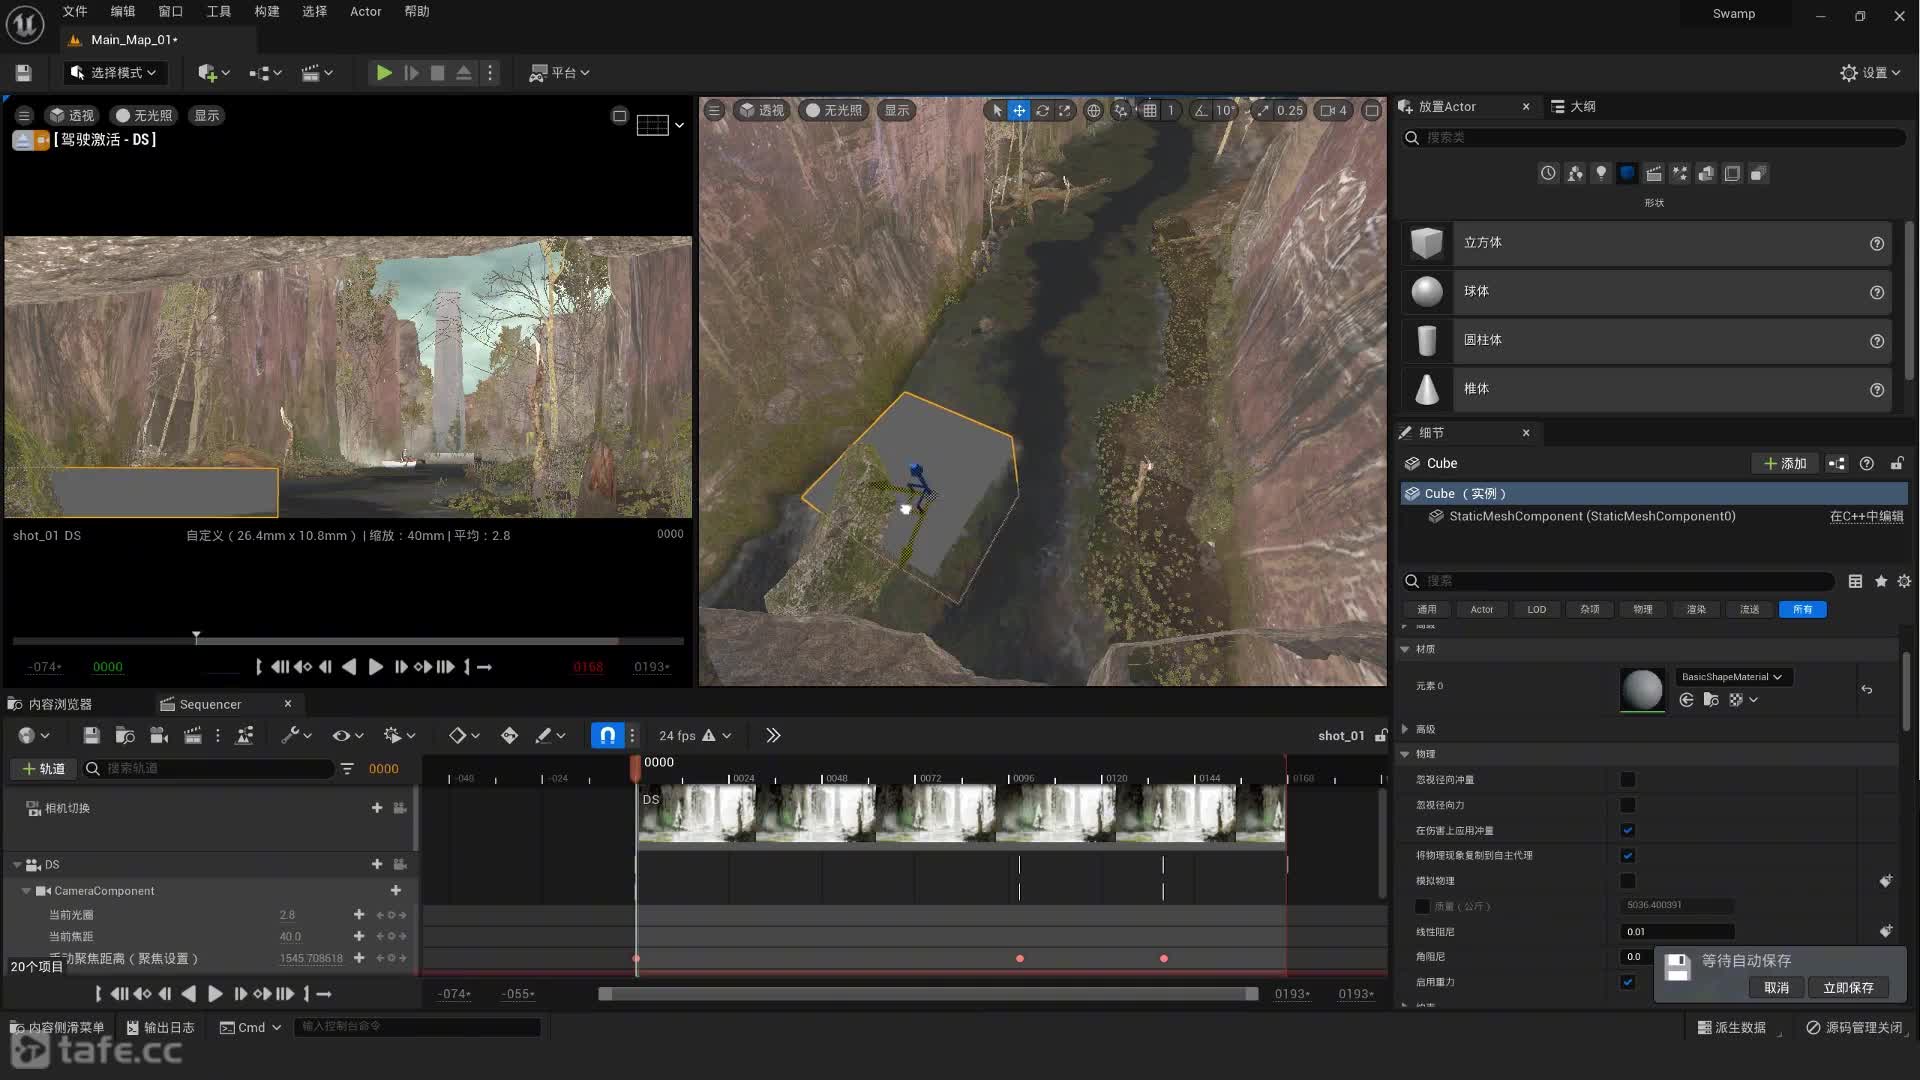Click the Lights category icon in Place Actors
This screenshot has width=1920, height=1080.
tap(1601, 174)
